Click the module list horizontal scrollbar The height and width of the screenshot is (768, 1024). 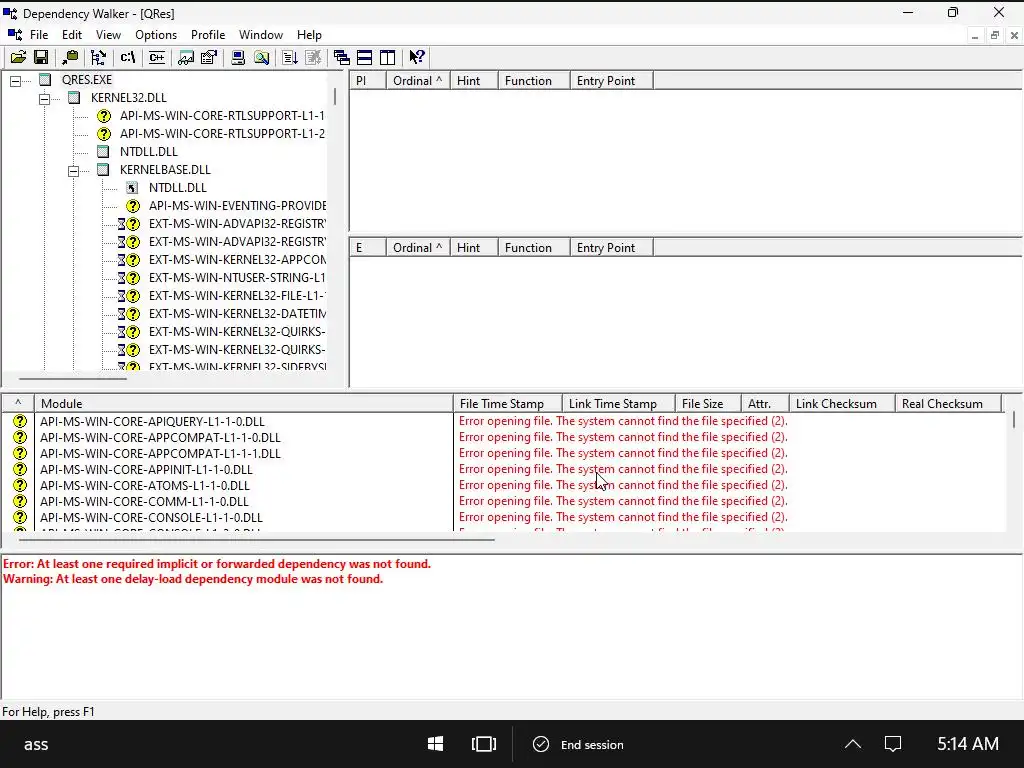tap(256, 540)
